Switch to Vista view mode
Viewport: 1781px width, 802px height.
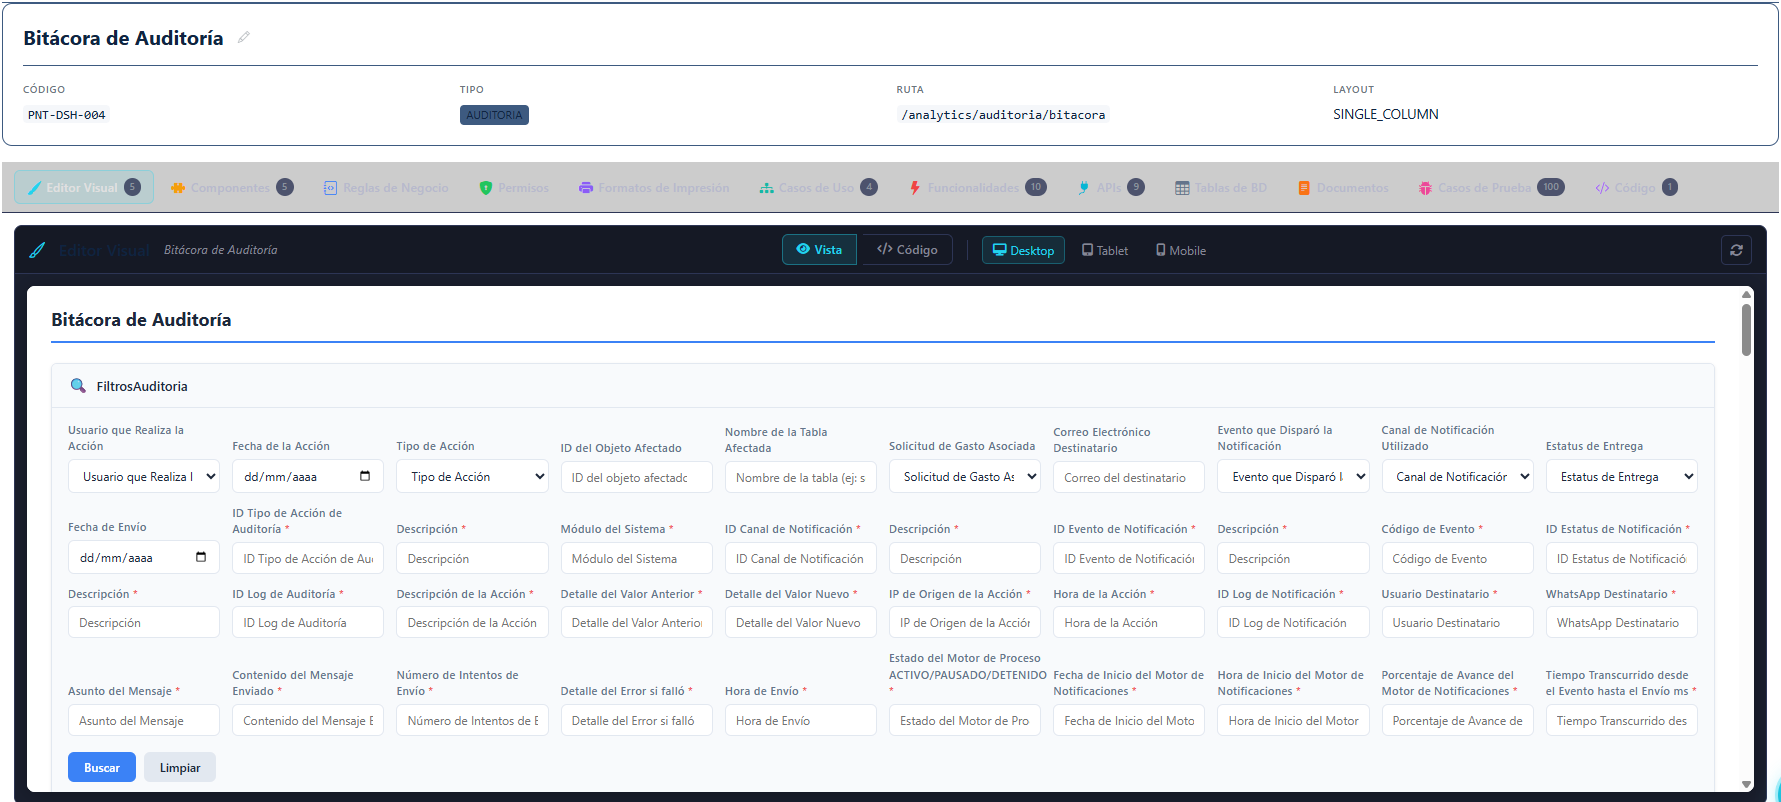(x=819, y=250)
